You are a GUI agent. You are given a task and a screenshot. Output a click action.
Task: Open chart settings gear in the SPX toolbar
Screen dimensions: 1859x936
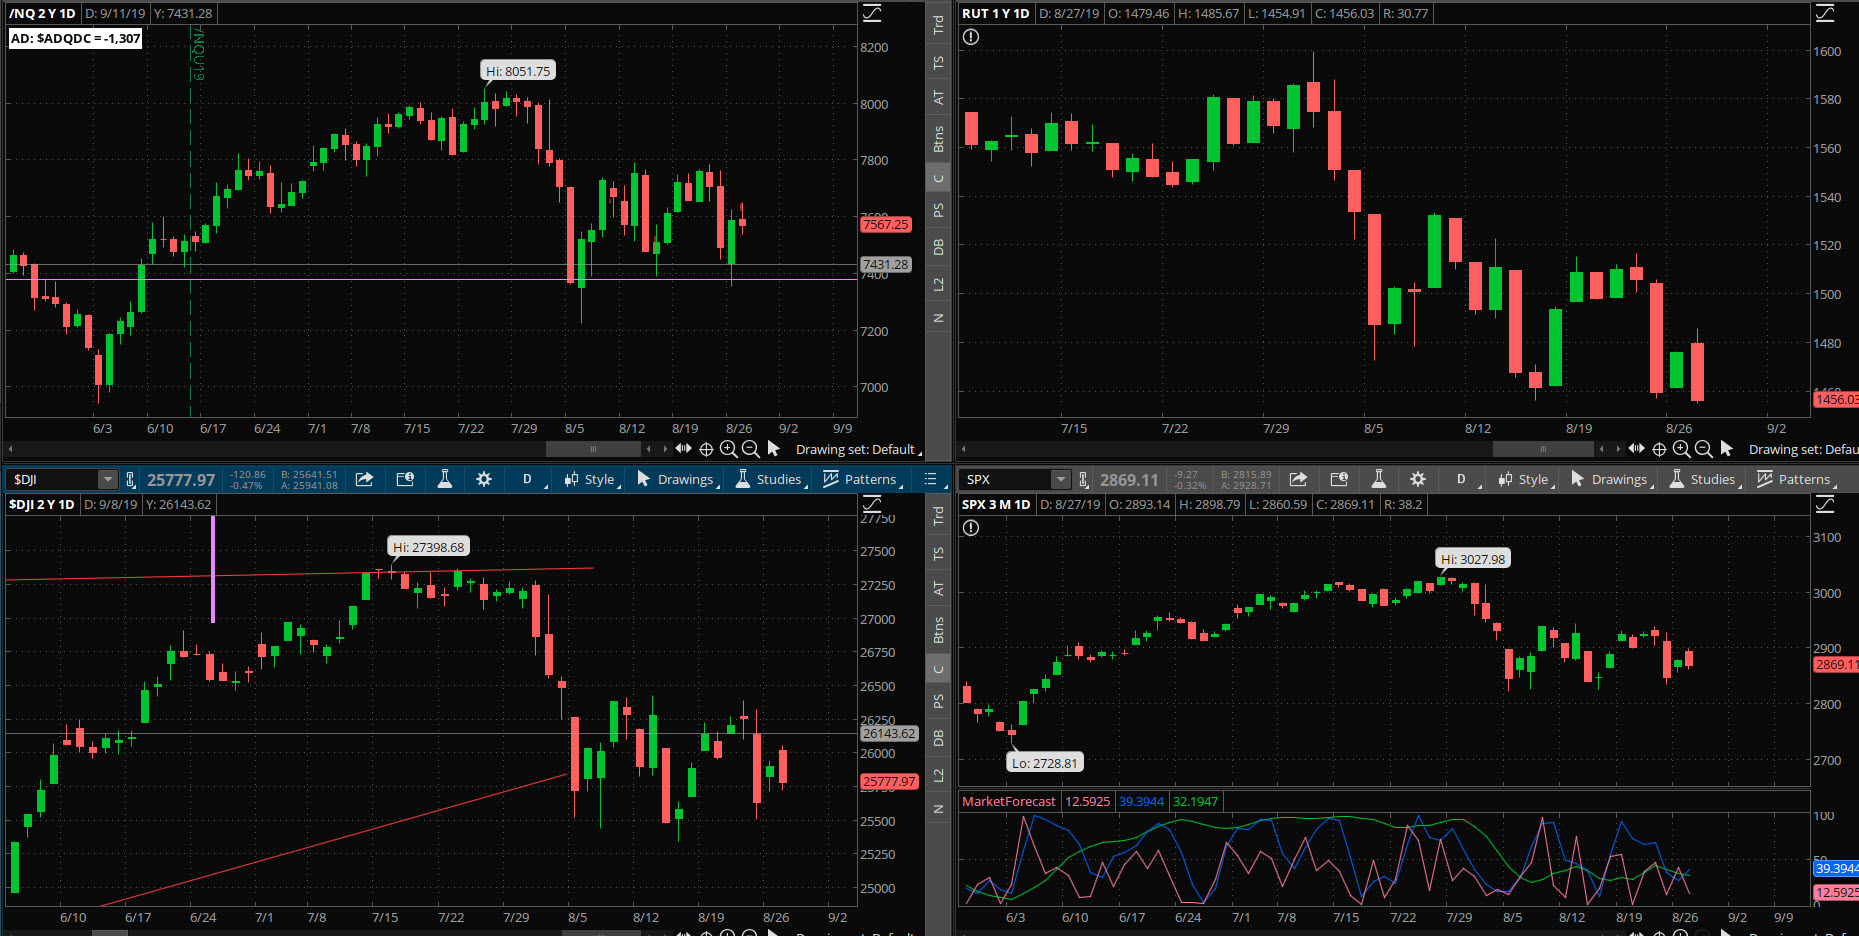click(x=1417, y=479)
